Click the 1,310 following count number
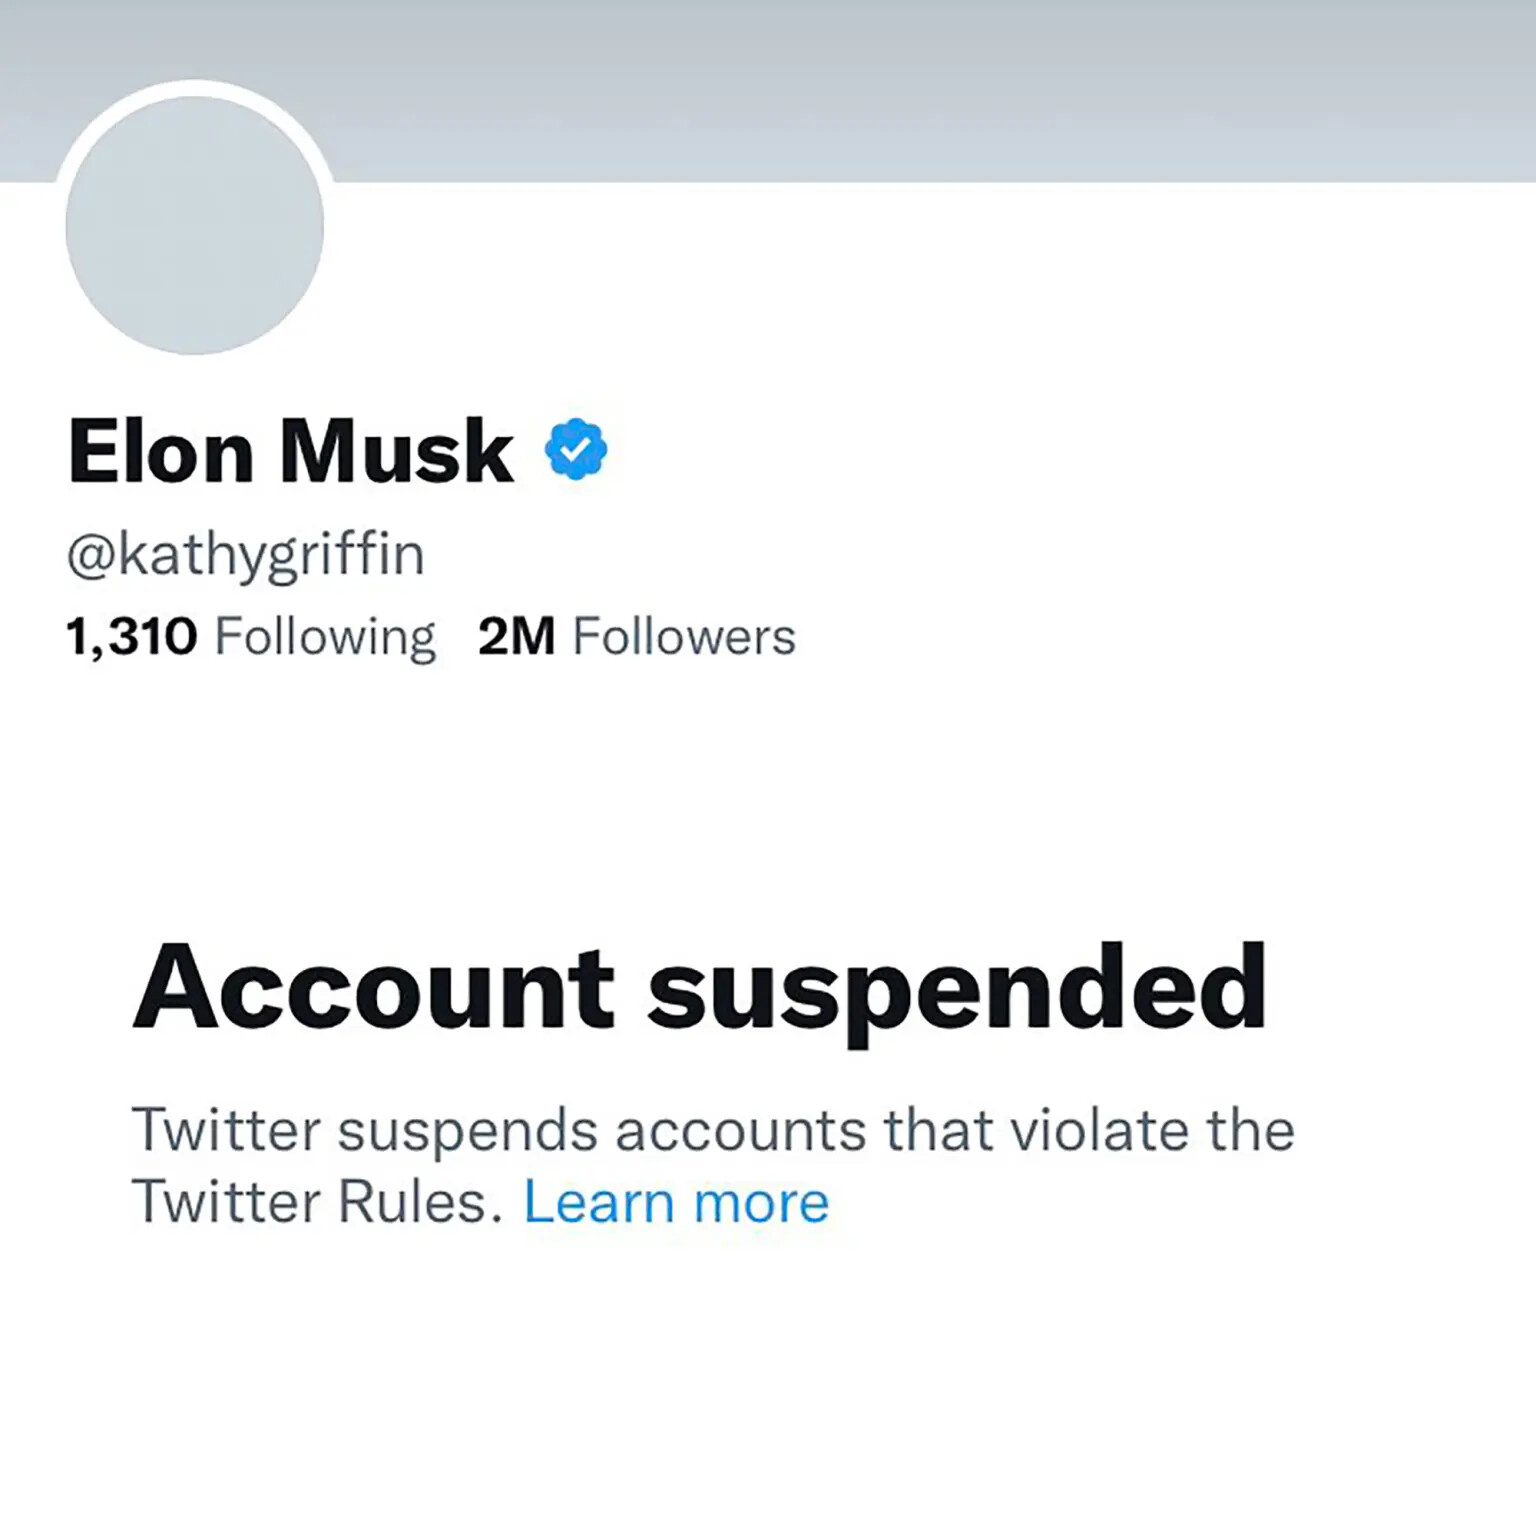 click(x=132, y=638)
